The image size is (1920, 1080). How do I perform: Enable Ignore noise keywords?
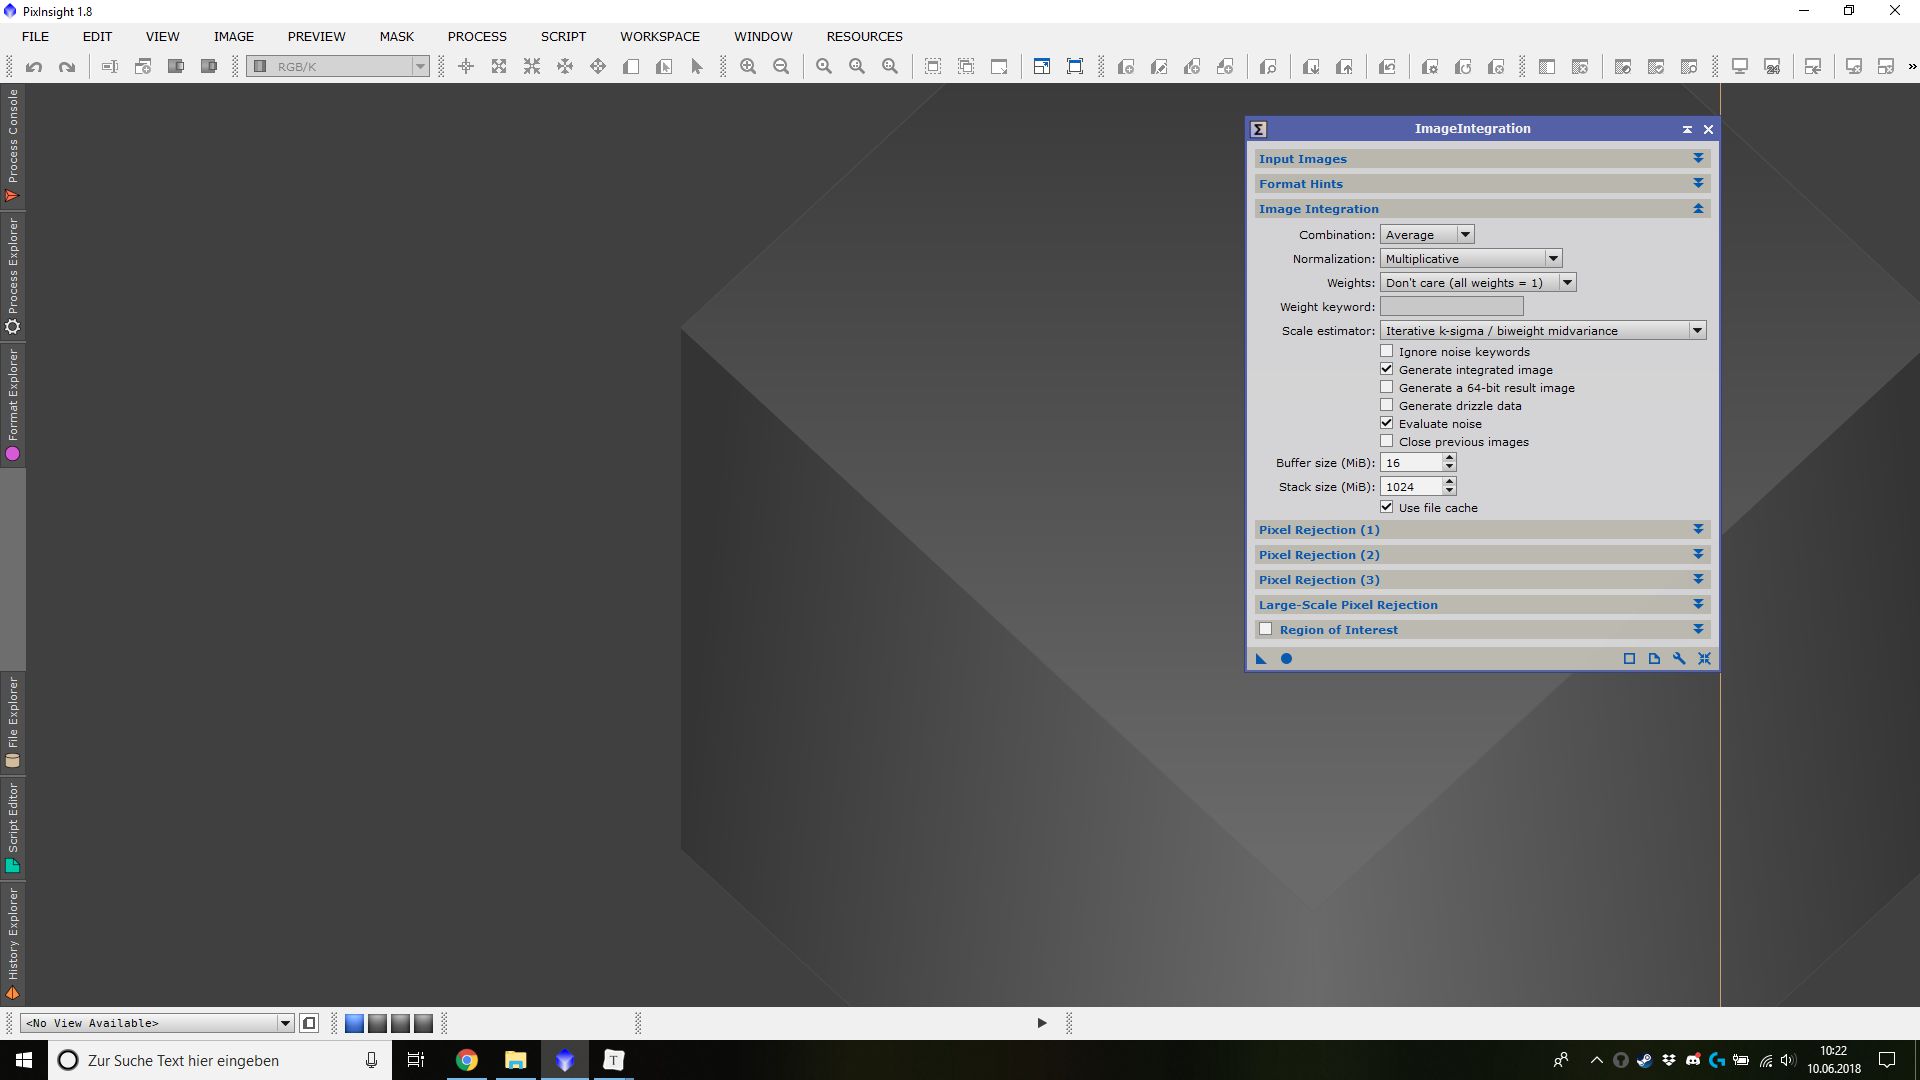click(x=1387, y=351)
